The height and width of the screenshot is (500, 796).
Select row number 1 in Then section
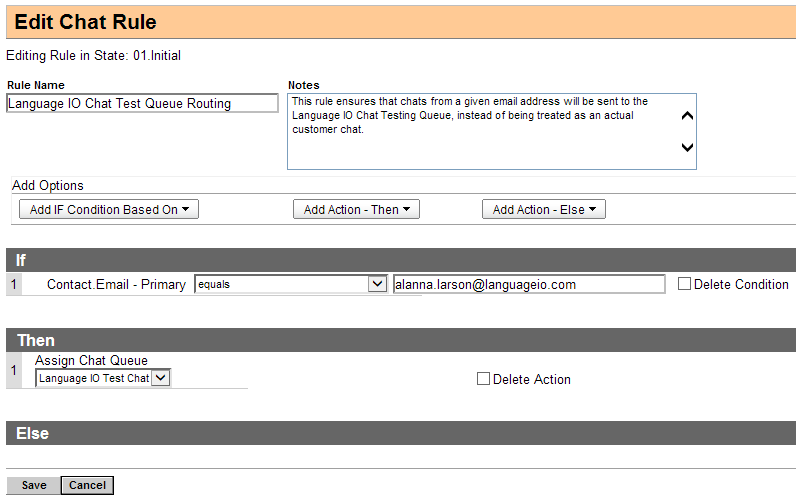[x=14, y=370]
